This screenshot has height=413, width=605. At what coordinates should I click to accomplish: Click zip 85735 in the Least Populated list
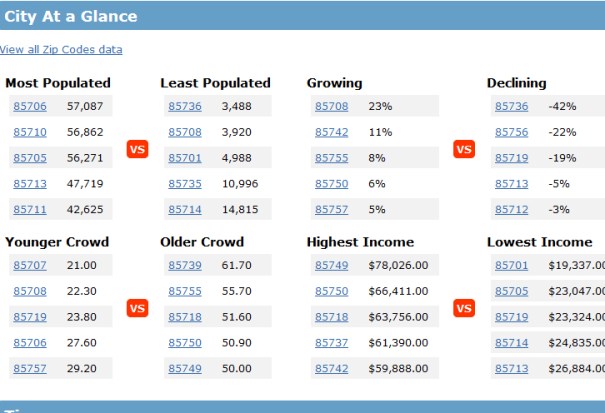185,184
